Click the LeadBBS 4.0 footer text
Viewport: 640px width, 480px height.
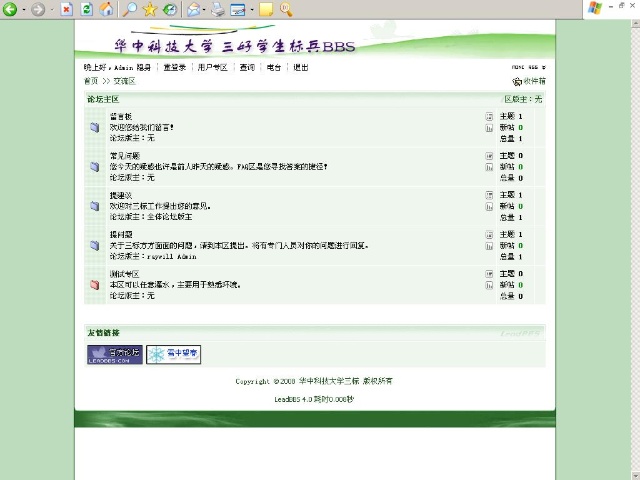point(314,399)
